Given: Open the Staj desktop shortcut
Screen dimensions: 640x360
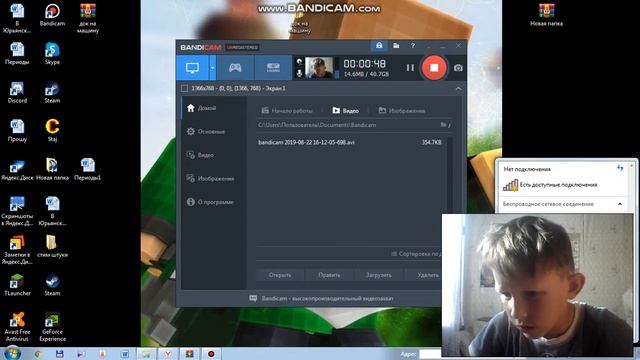Looking at the screenshot, I should (52, 131).
